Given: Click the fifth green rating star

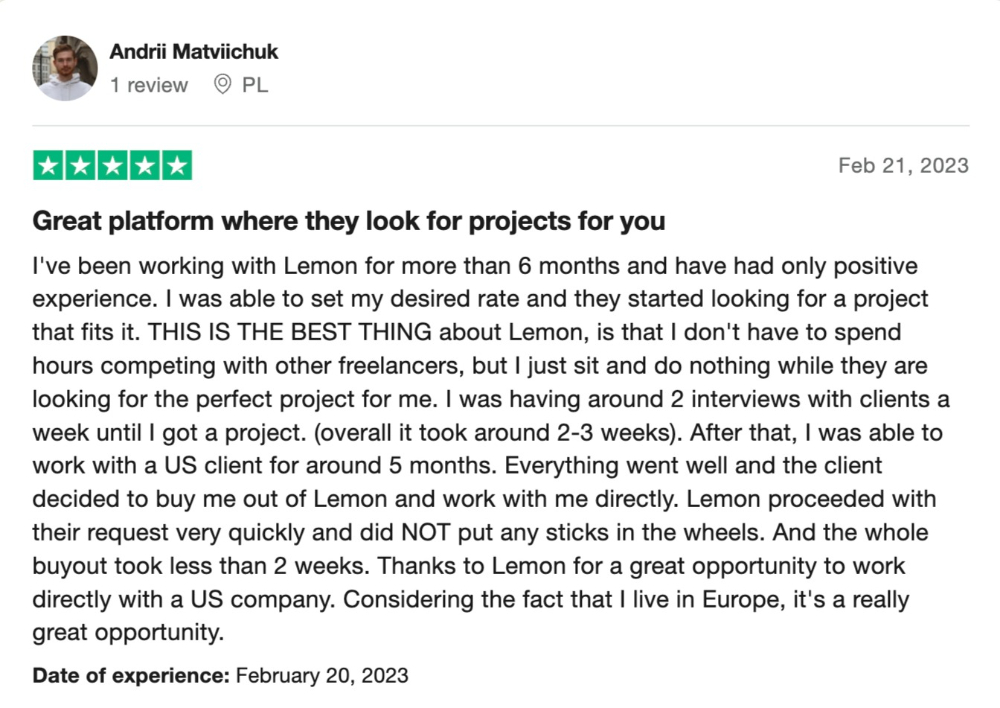Looking at the screenshot, I should pyautogui.click(x=177, y=166).
